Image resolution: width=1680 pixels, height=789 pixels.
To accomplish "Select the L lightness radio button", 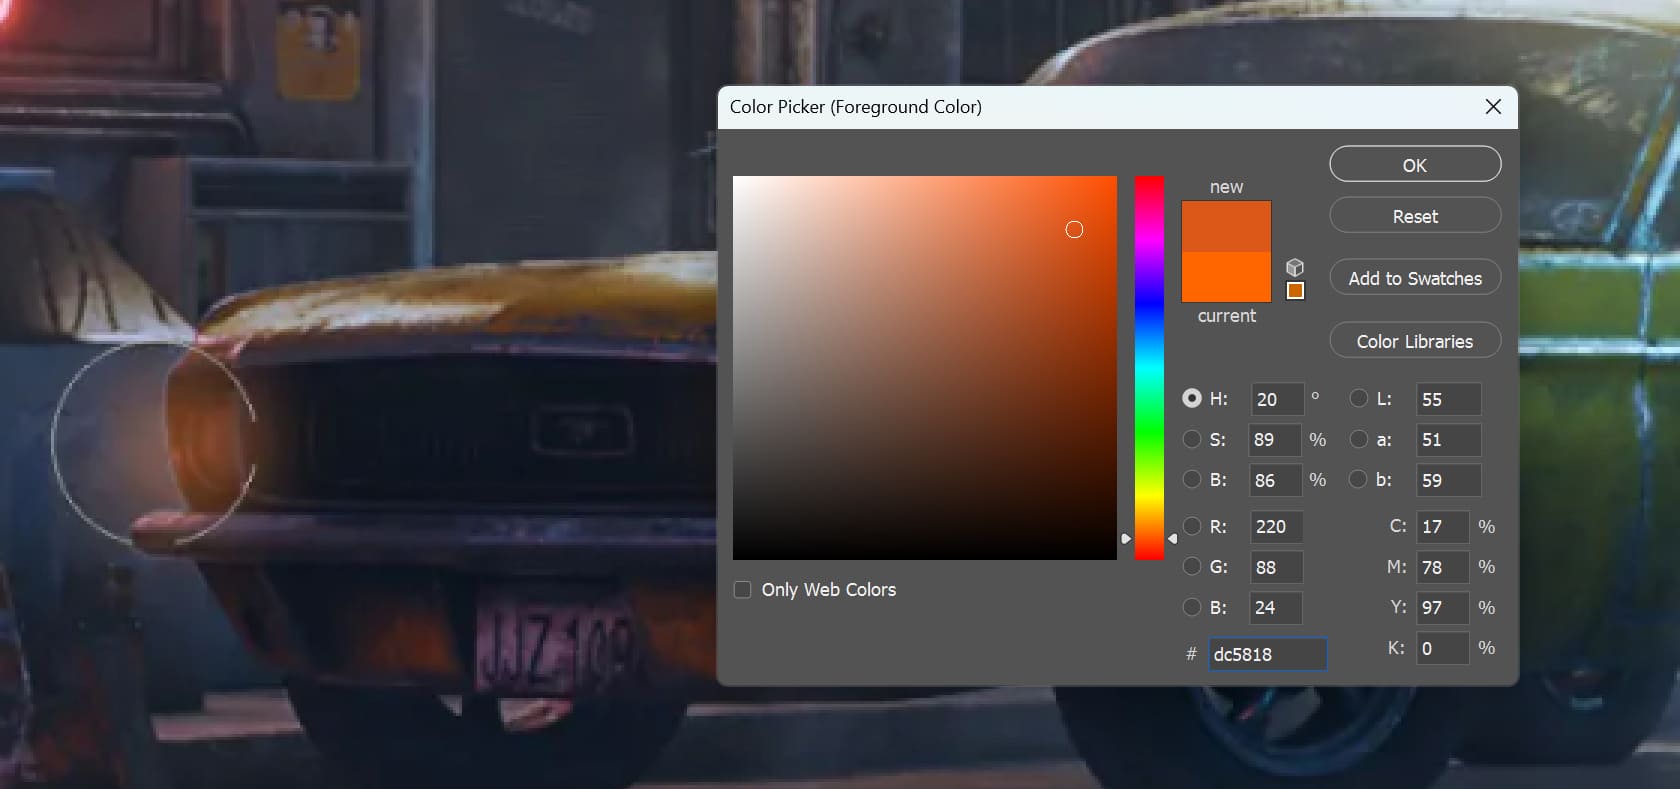I will click(x=1358, y=398).
